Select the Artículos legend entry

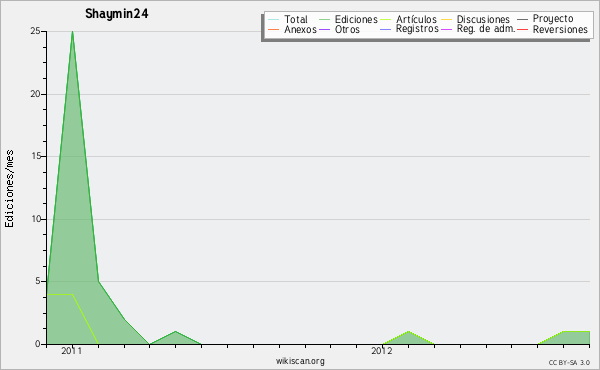(416, 19)
